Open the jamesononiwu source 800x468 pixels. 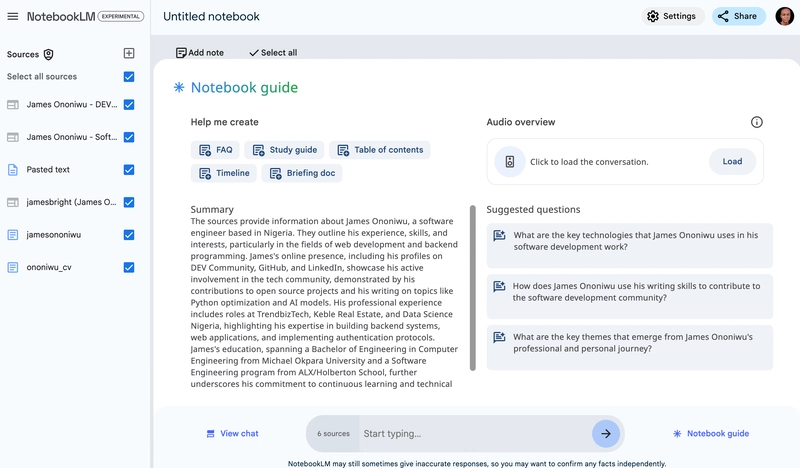pos(54,235)
